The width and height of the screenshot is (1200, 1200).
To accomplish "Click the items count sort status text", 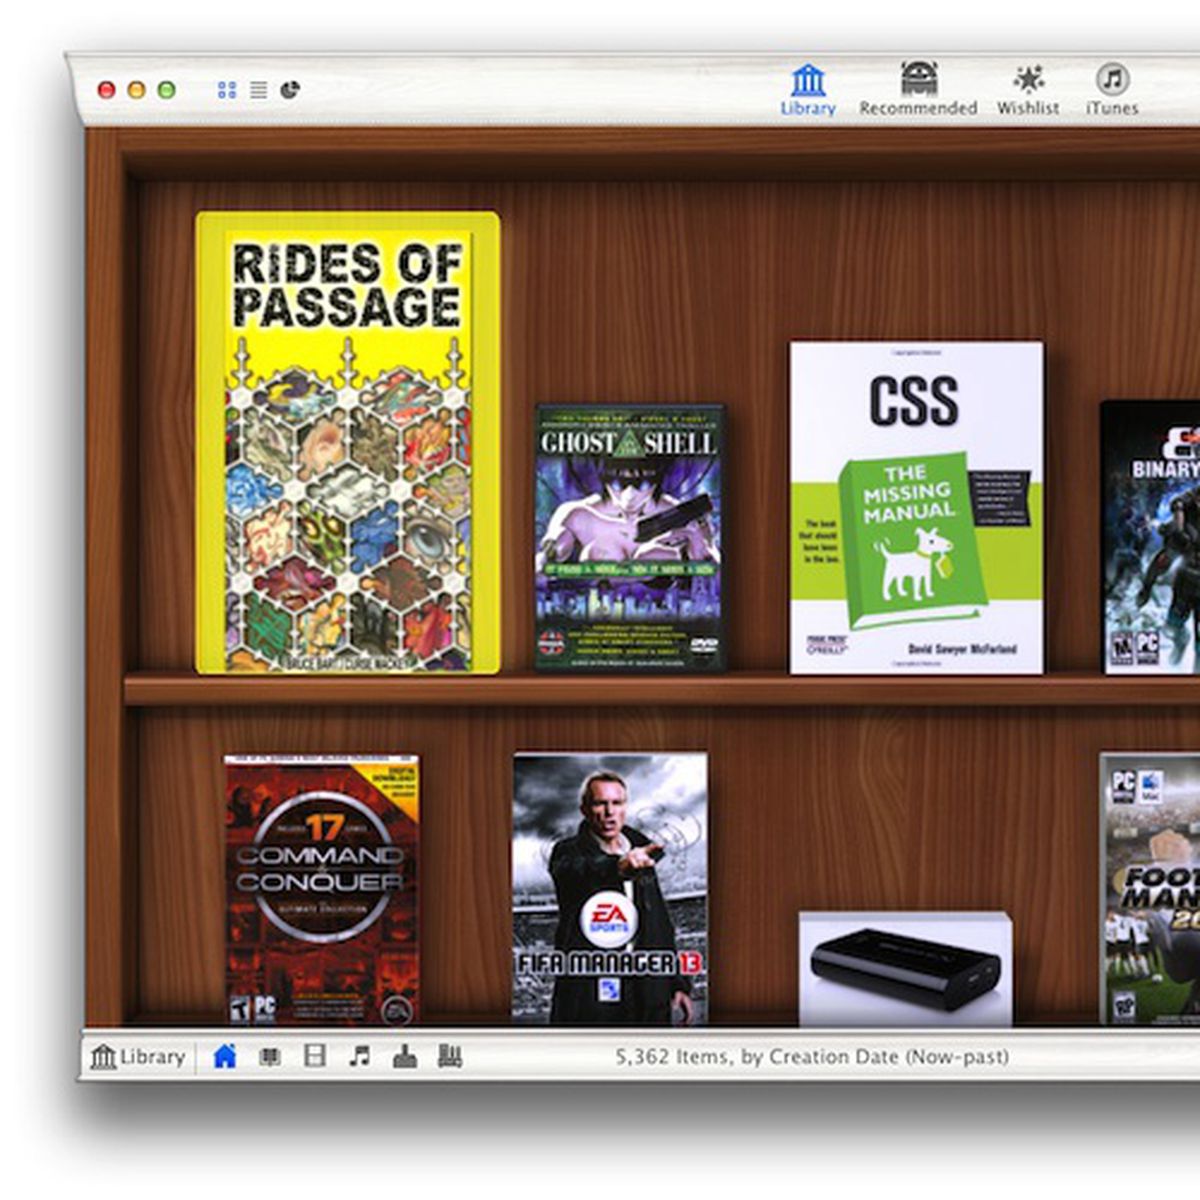I will tap(811, 1057).
